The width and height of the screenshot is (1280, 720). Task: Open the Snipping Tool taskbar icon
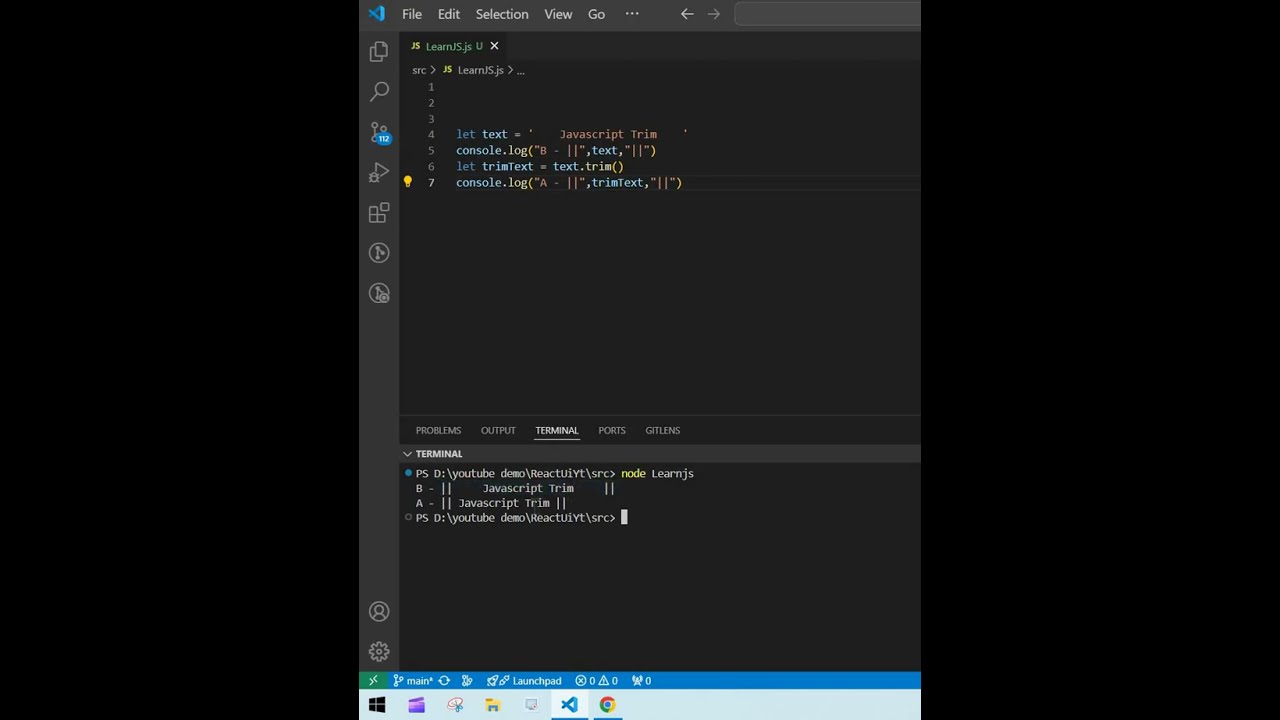coord(455,705)
